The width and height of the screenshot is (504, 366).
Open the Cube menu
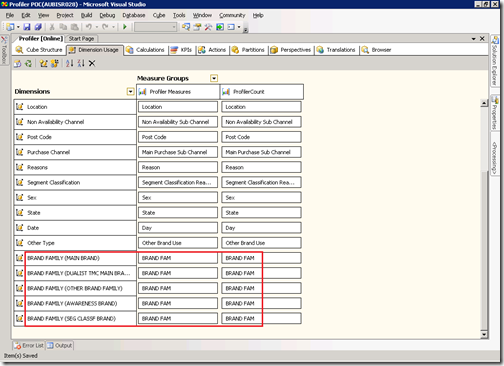pyautogui.click(x=159, y=15)
